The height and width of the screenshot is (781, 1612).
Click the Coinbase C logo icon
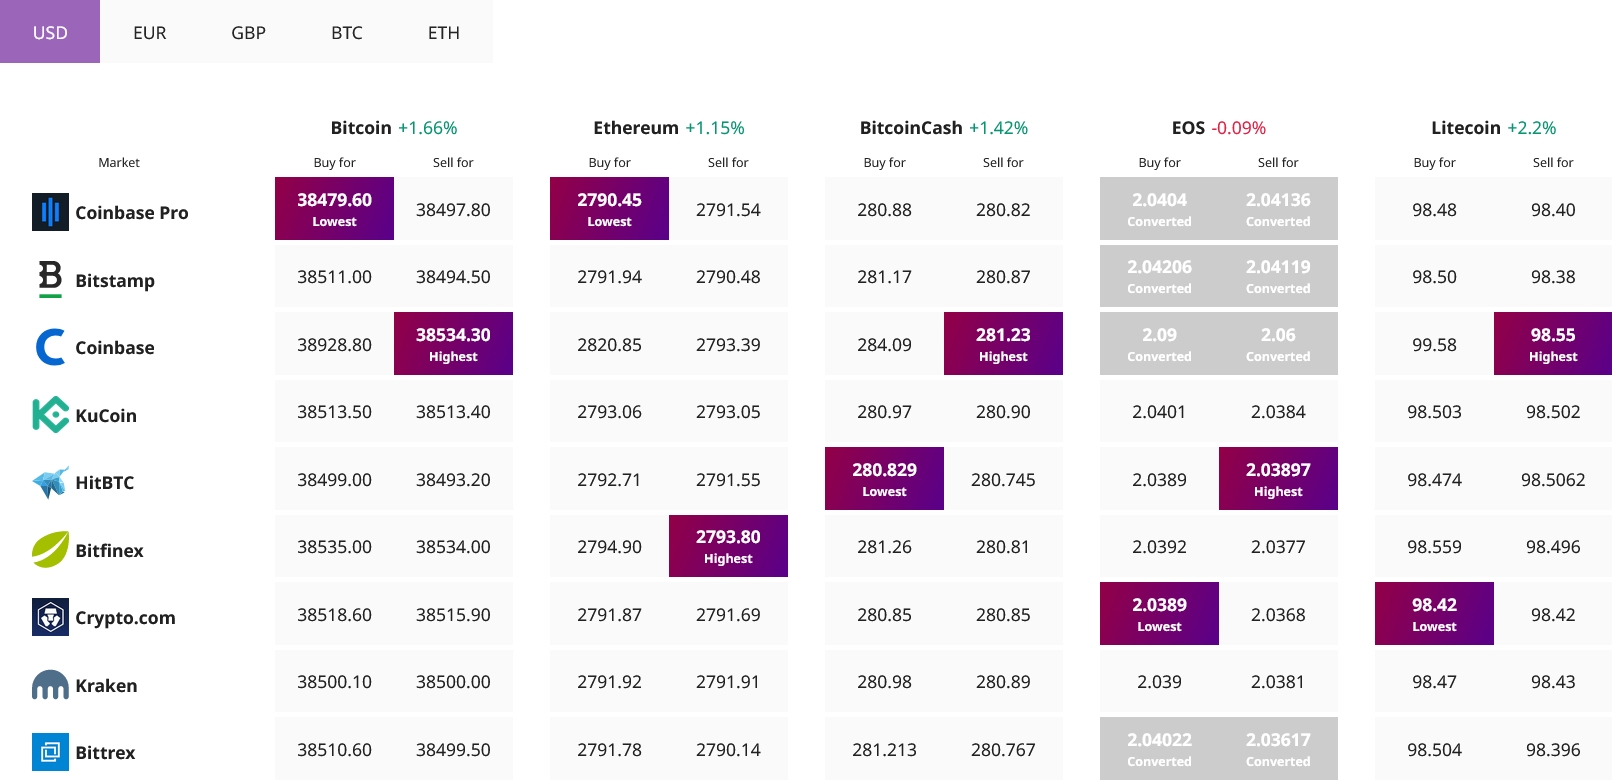coord(50,347)
